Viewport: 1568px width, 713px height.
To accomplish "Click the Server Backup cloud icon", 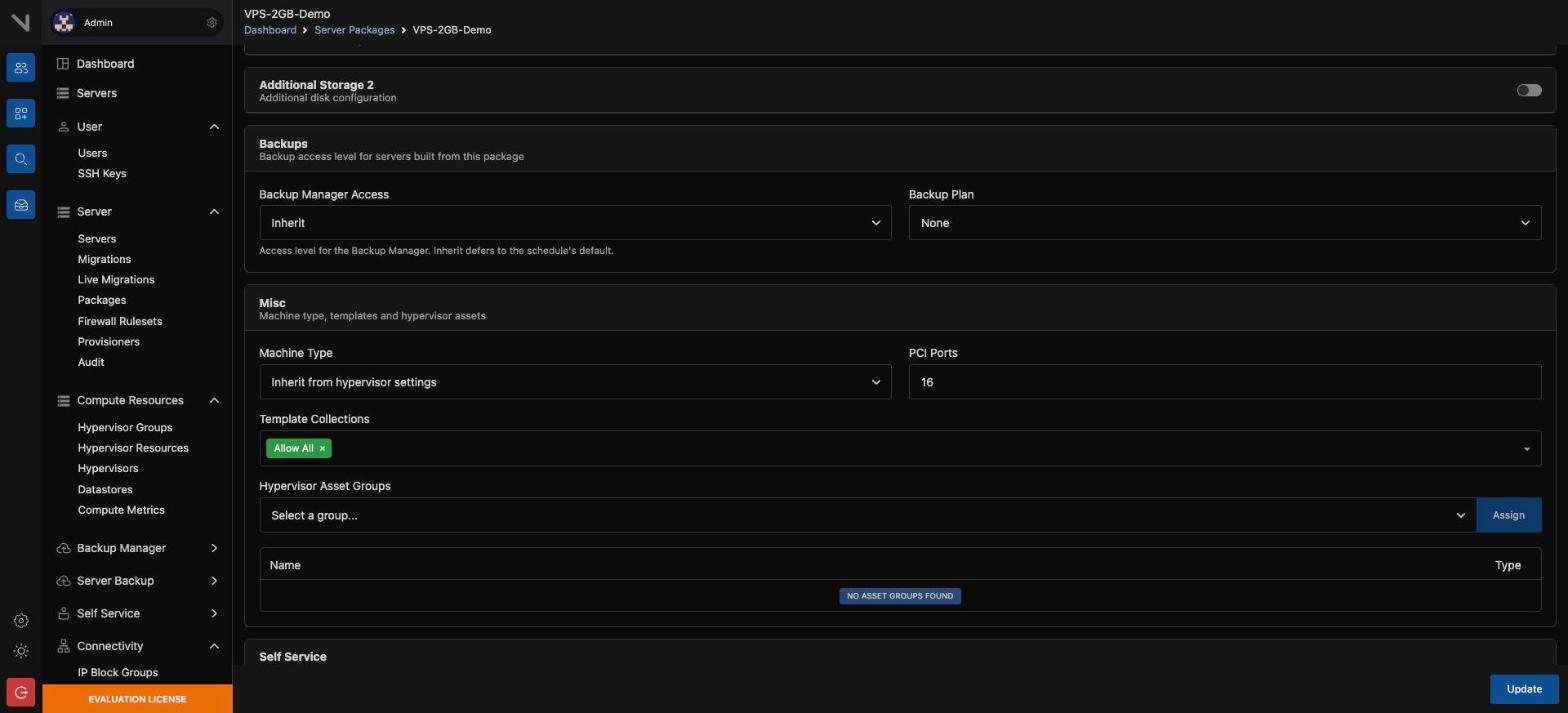I will pos(63,581).
